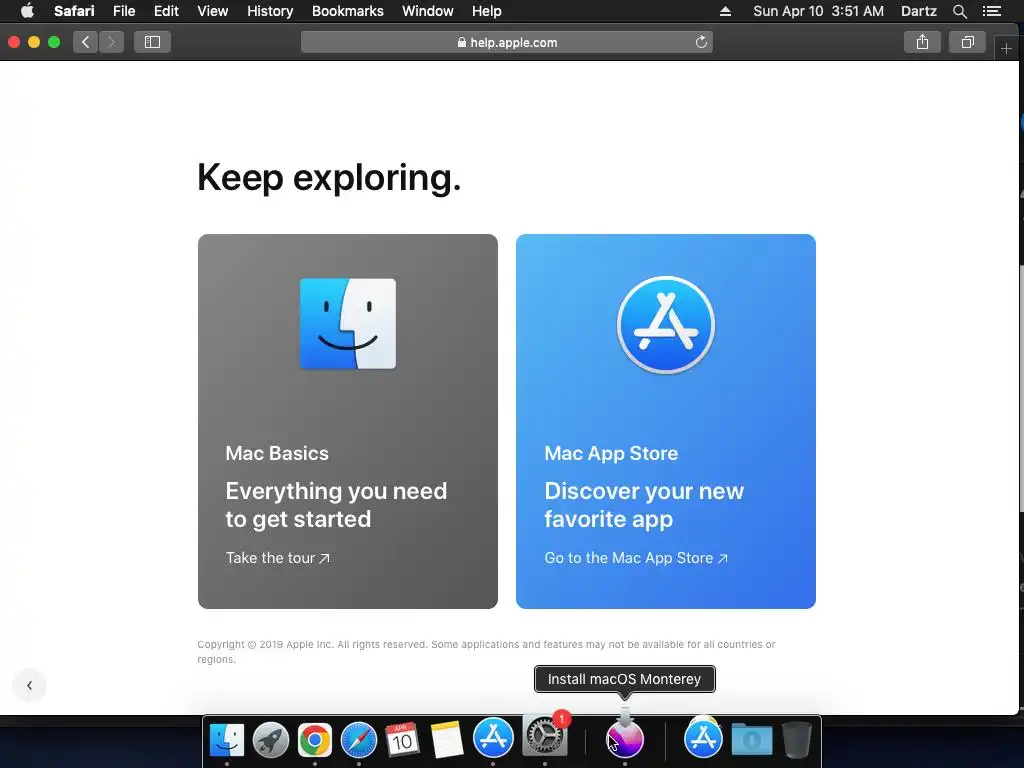Open App Store next to Notes in Dock
This screenshot has width=1024, height=768.
coord(493,739)
